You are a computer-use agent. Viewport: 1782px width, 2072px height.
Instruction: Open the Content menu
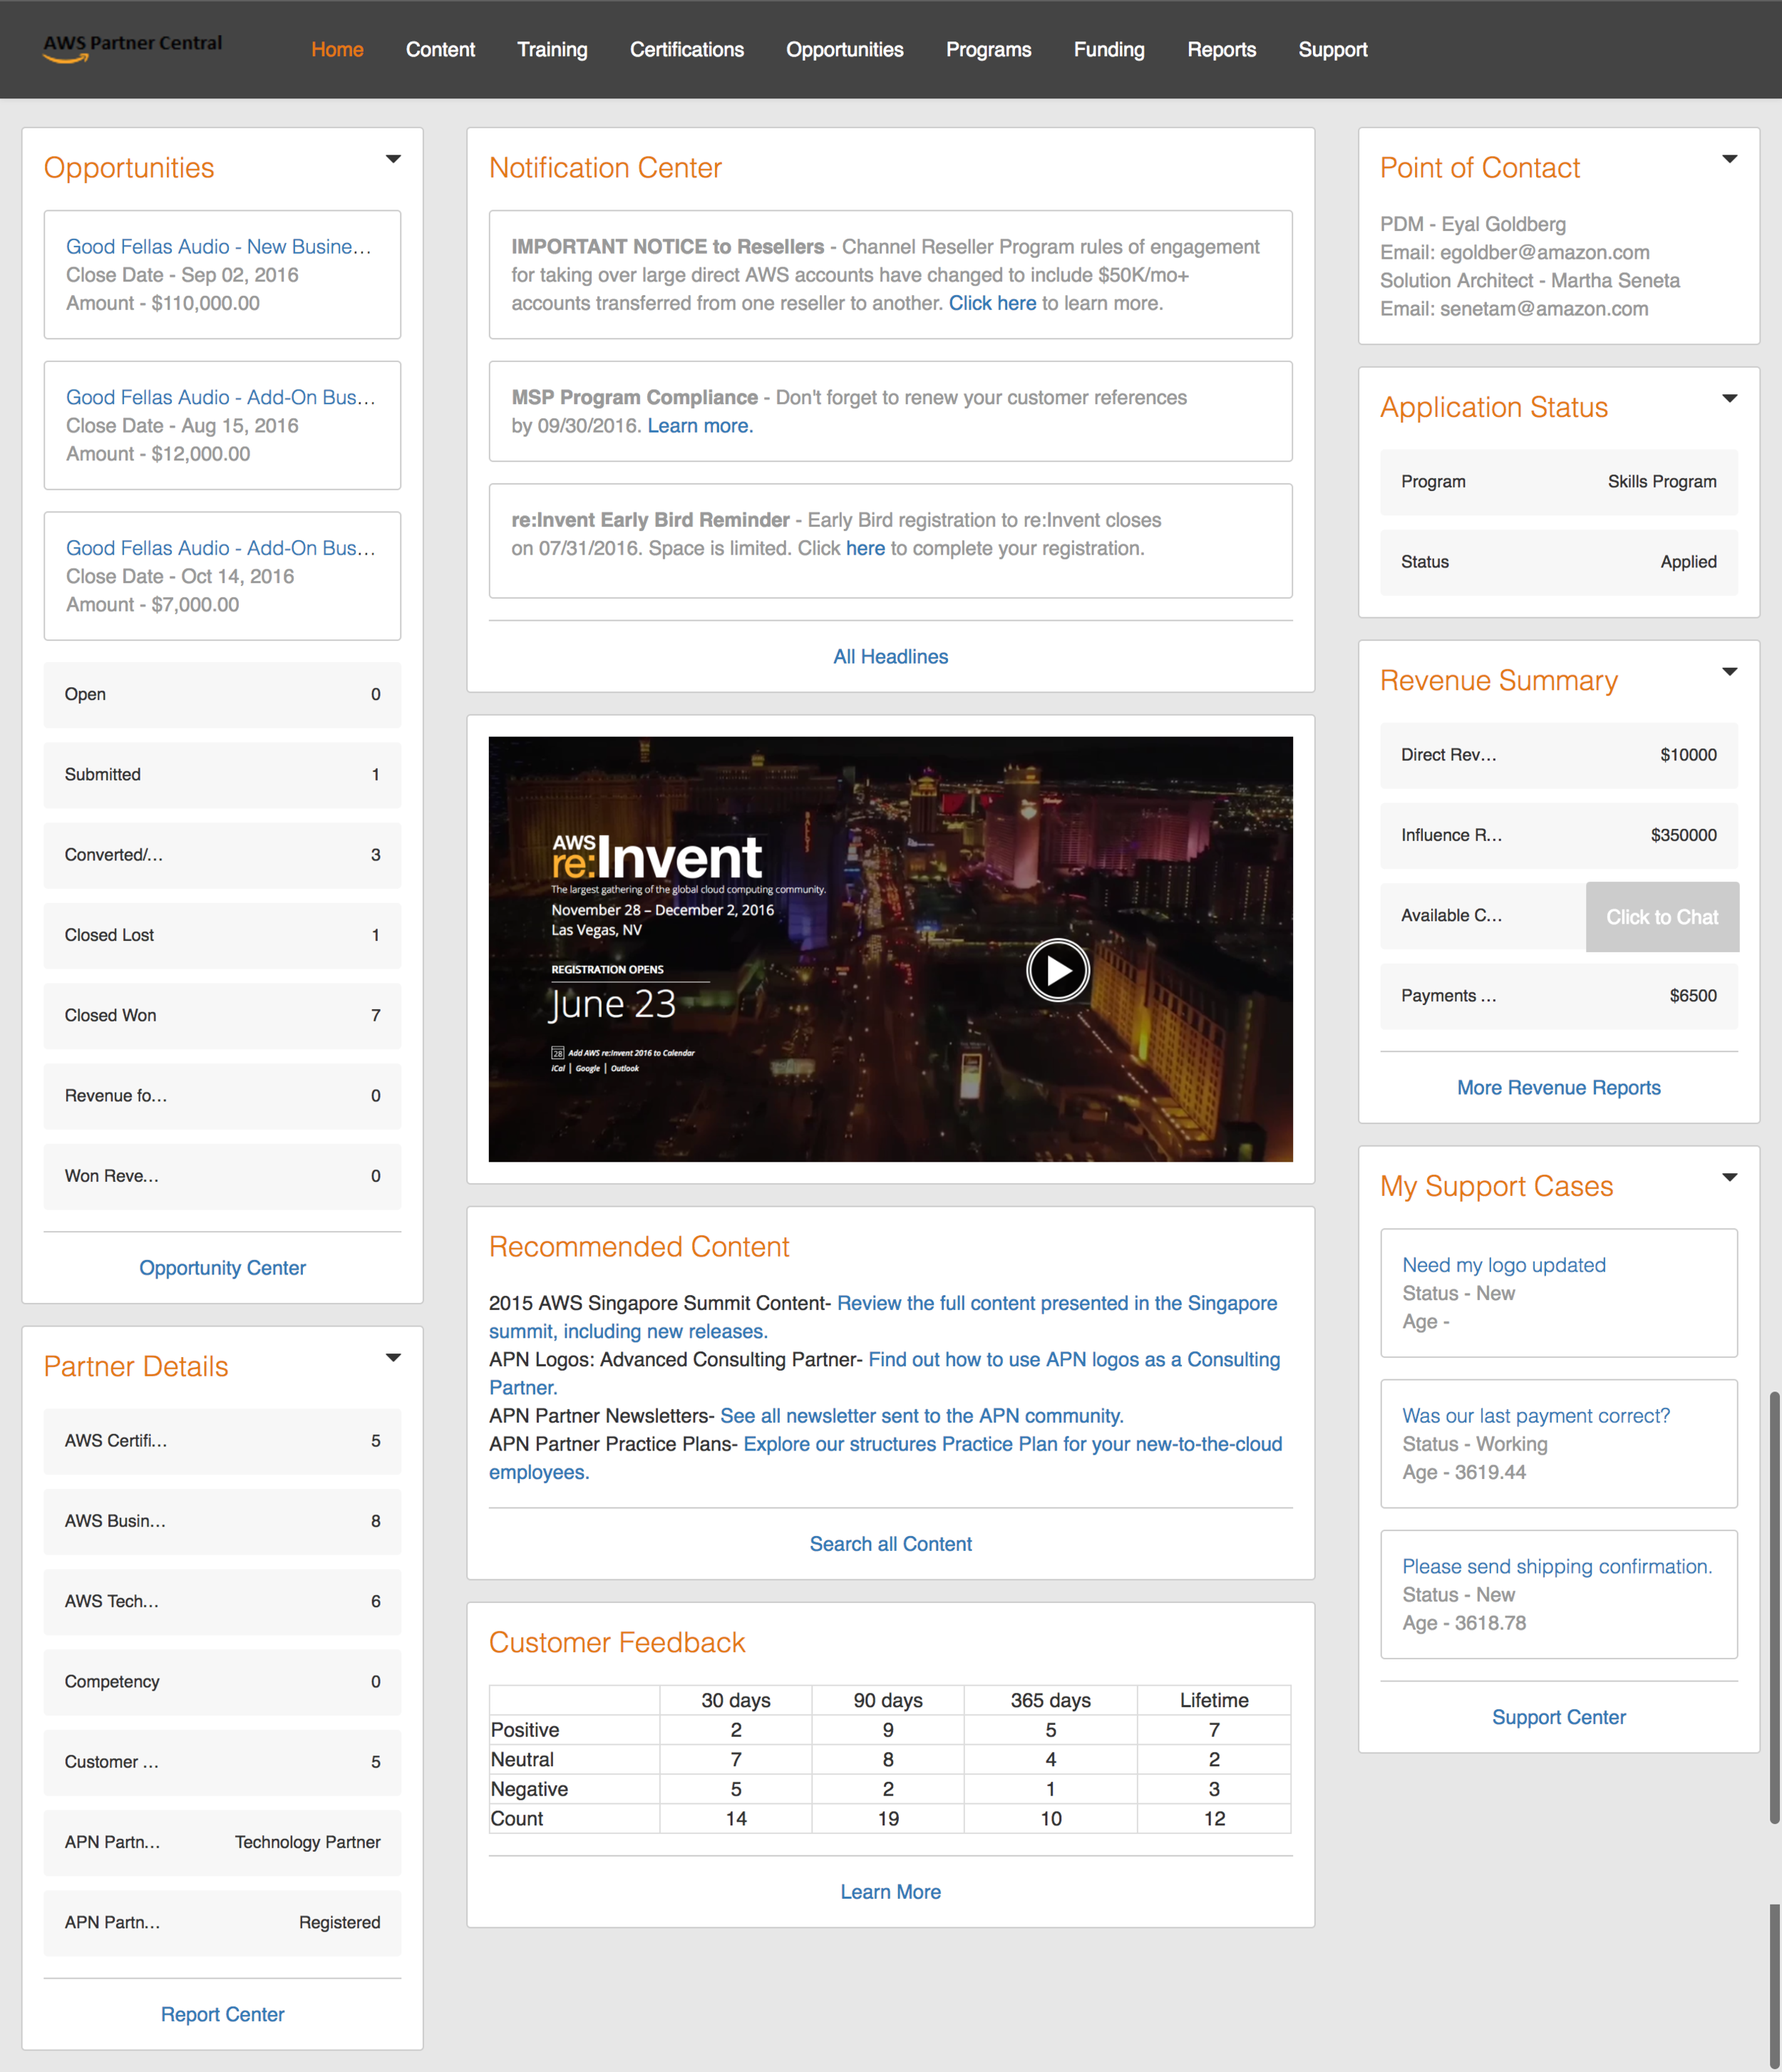tap(440, 49)
